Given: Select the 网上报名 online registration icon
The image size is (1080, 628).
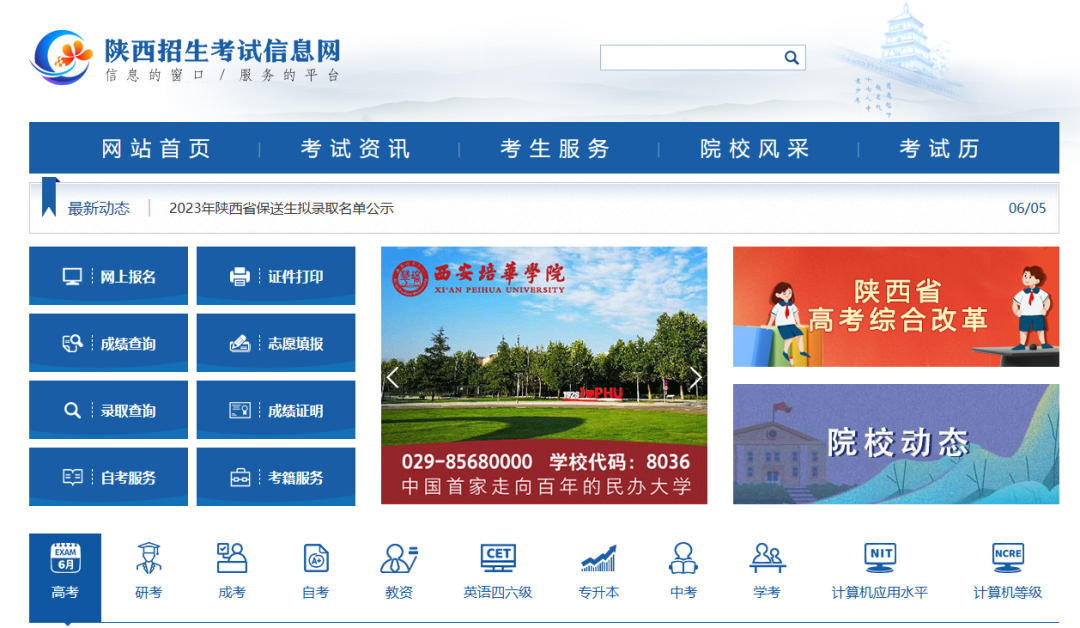Looking at the screenshot, I should [108, 275].
